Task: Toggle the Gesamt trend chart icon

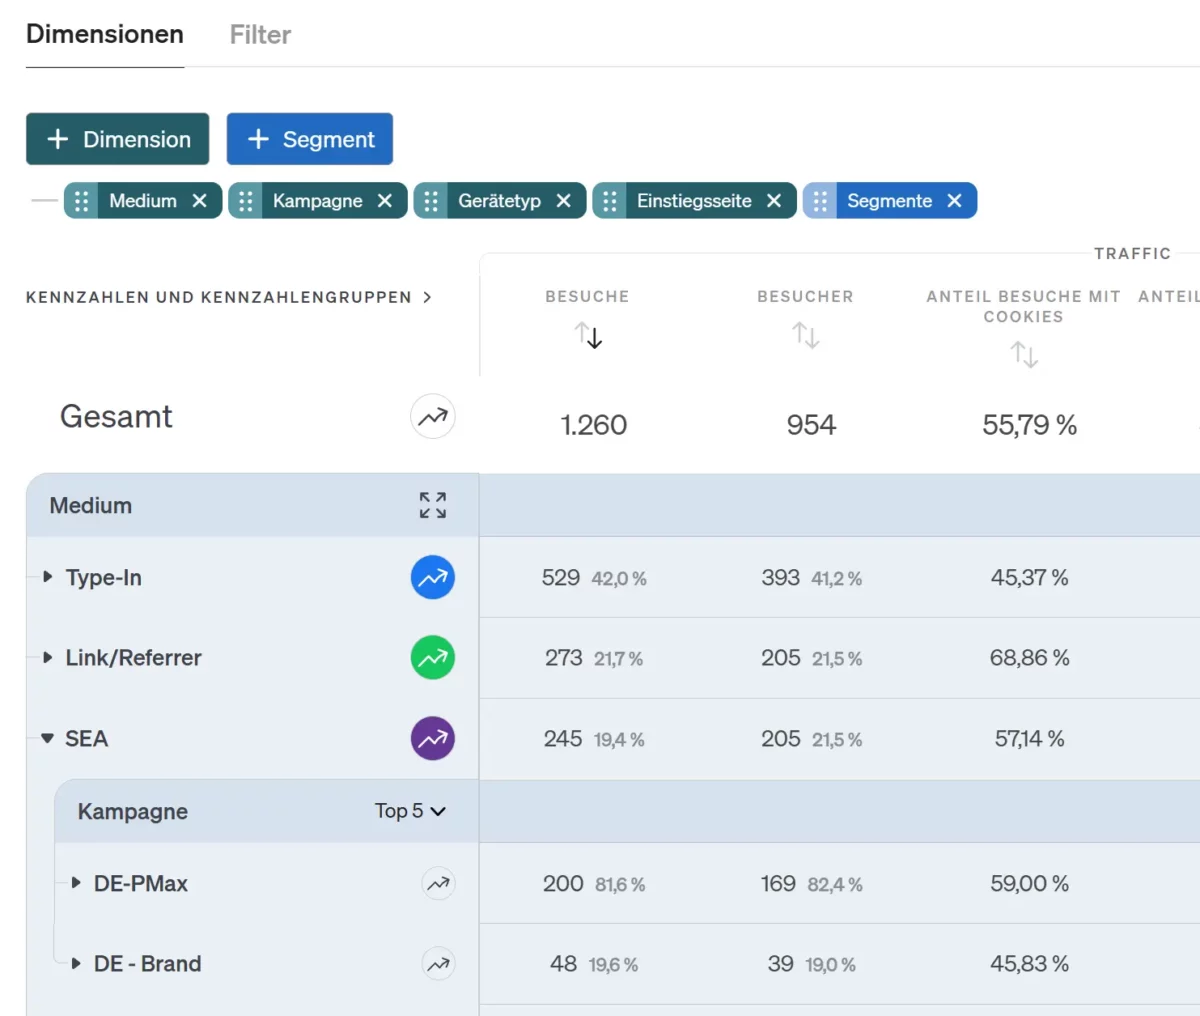Action: click(432, 417)
